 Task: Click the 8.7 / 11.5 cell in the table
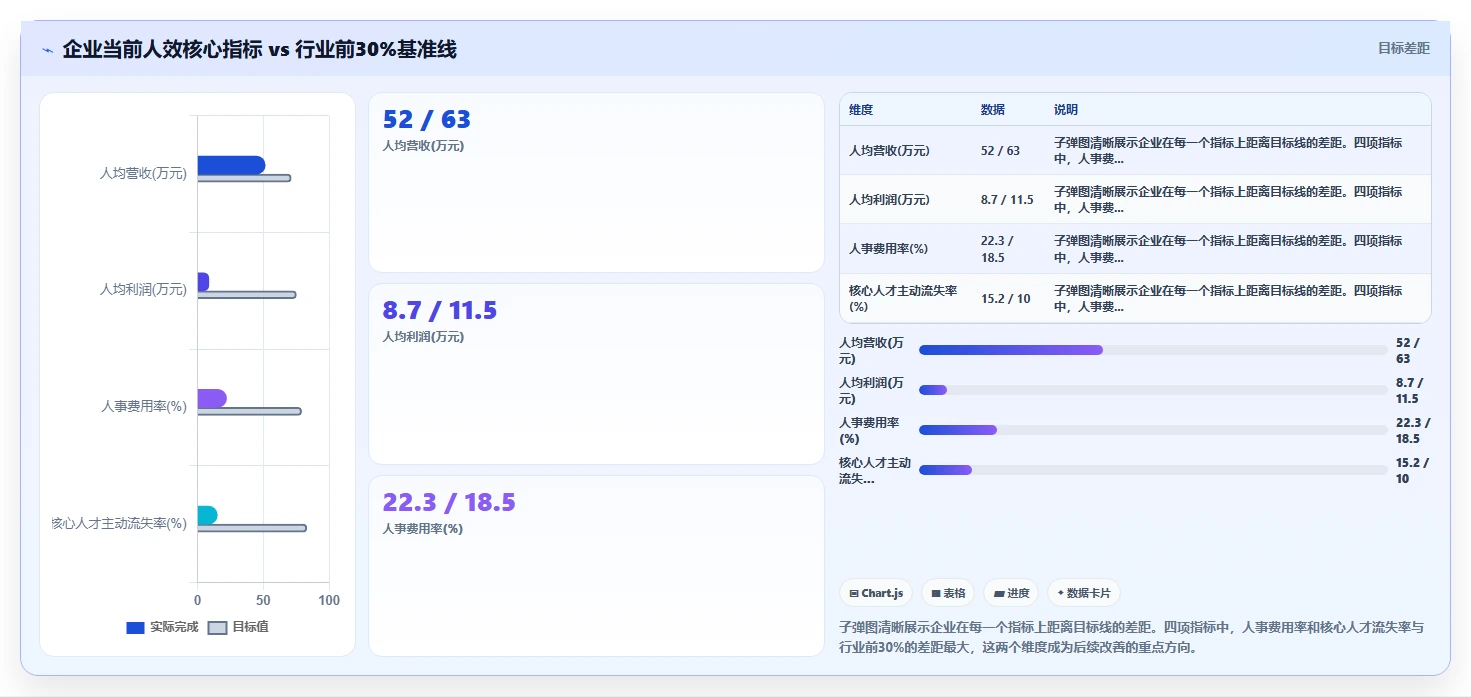click(x=1007, y=200)
